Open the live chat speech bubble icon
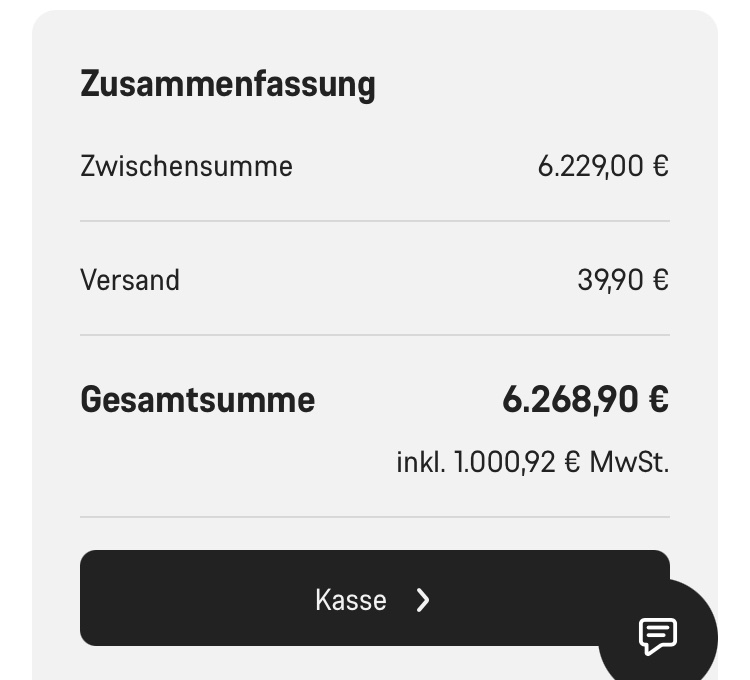 click(658, 635)
